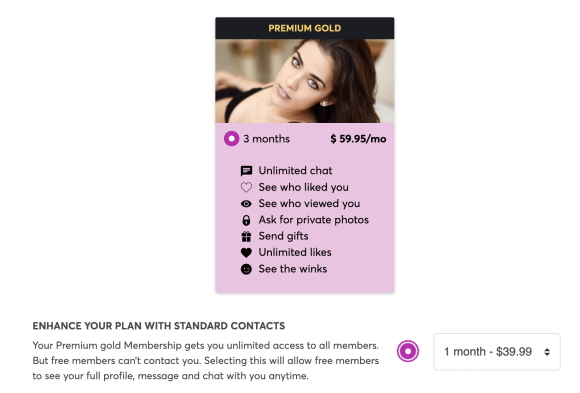Viewport: 580px width, 393px height.
Task: Click the gift box icon
Action: 246,236
